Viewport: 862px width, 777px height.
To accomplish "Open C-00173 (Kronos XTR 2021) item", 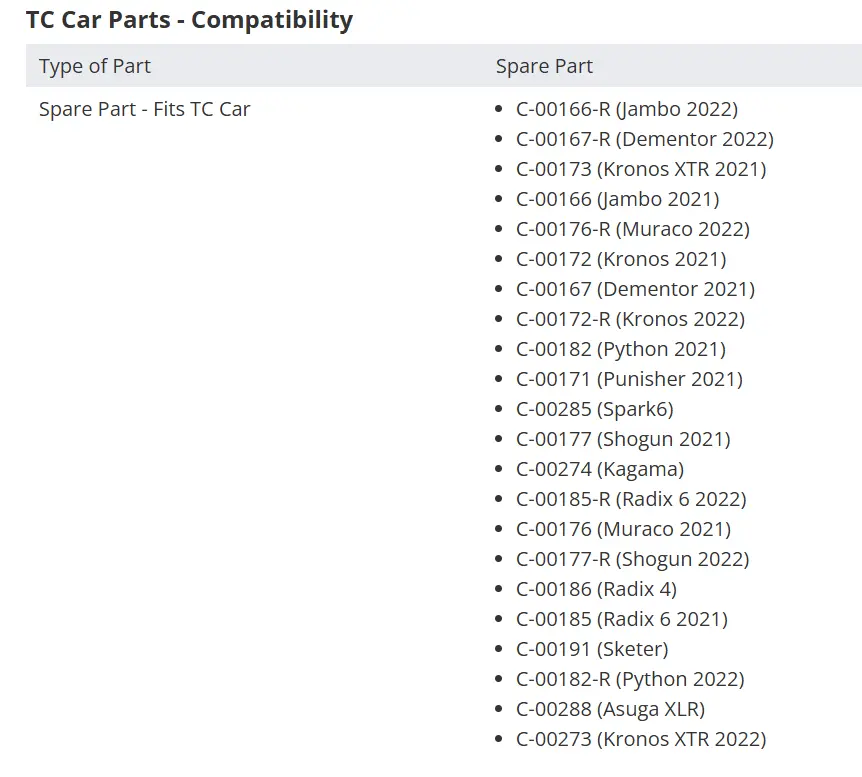I will point(641,169).
